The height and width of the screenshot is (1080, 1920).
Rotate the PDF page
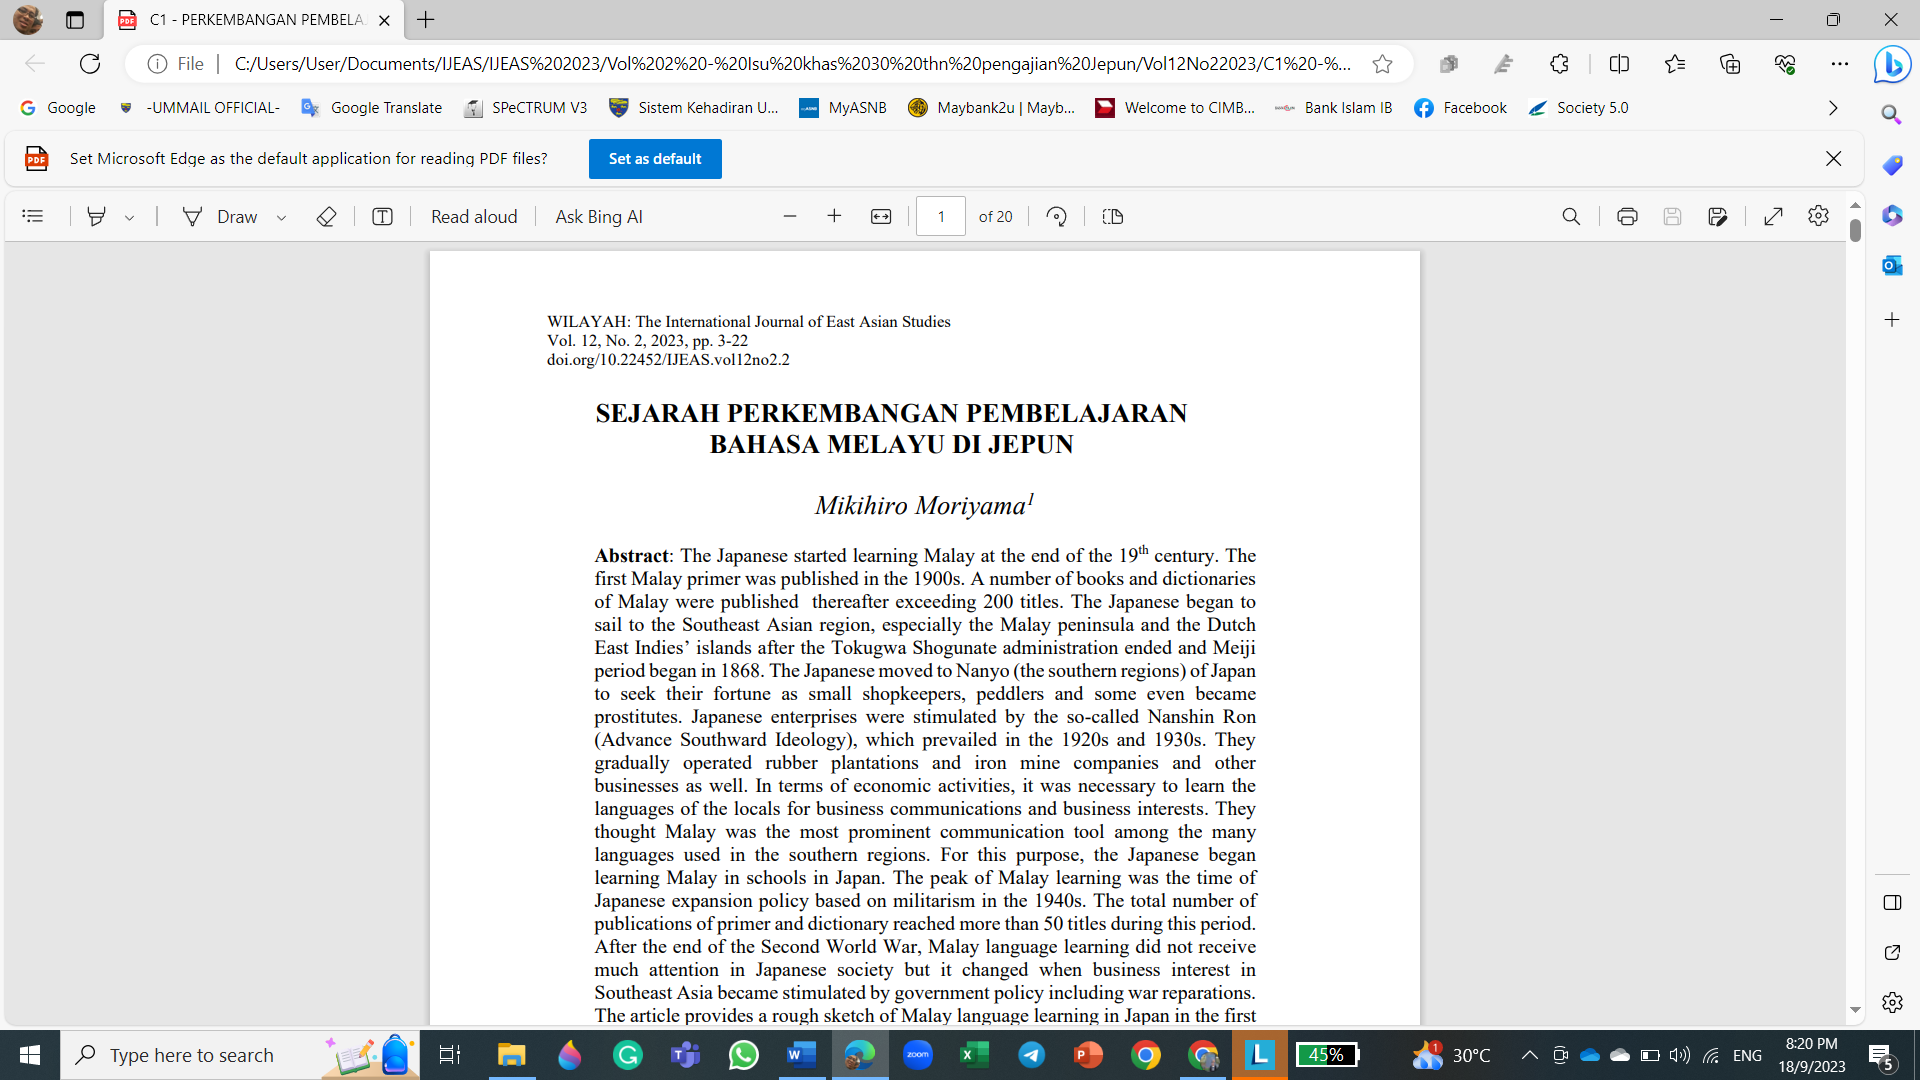pos(1057,216)
